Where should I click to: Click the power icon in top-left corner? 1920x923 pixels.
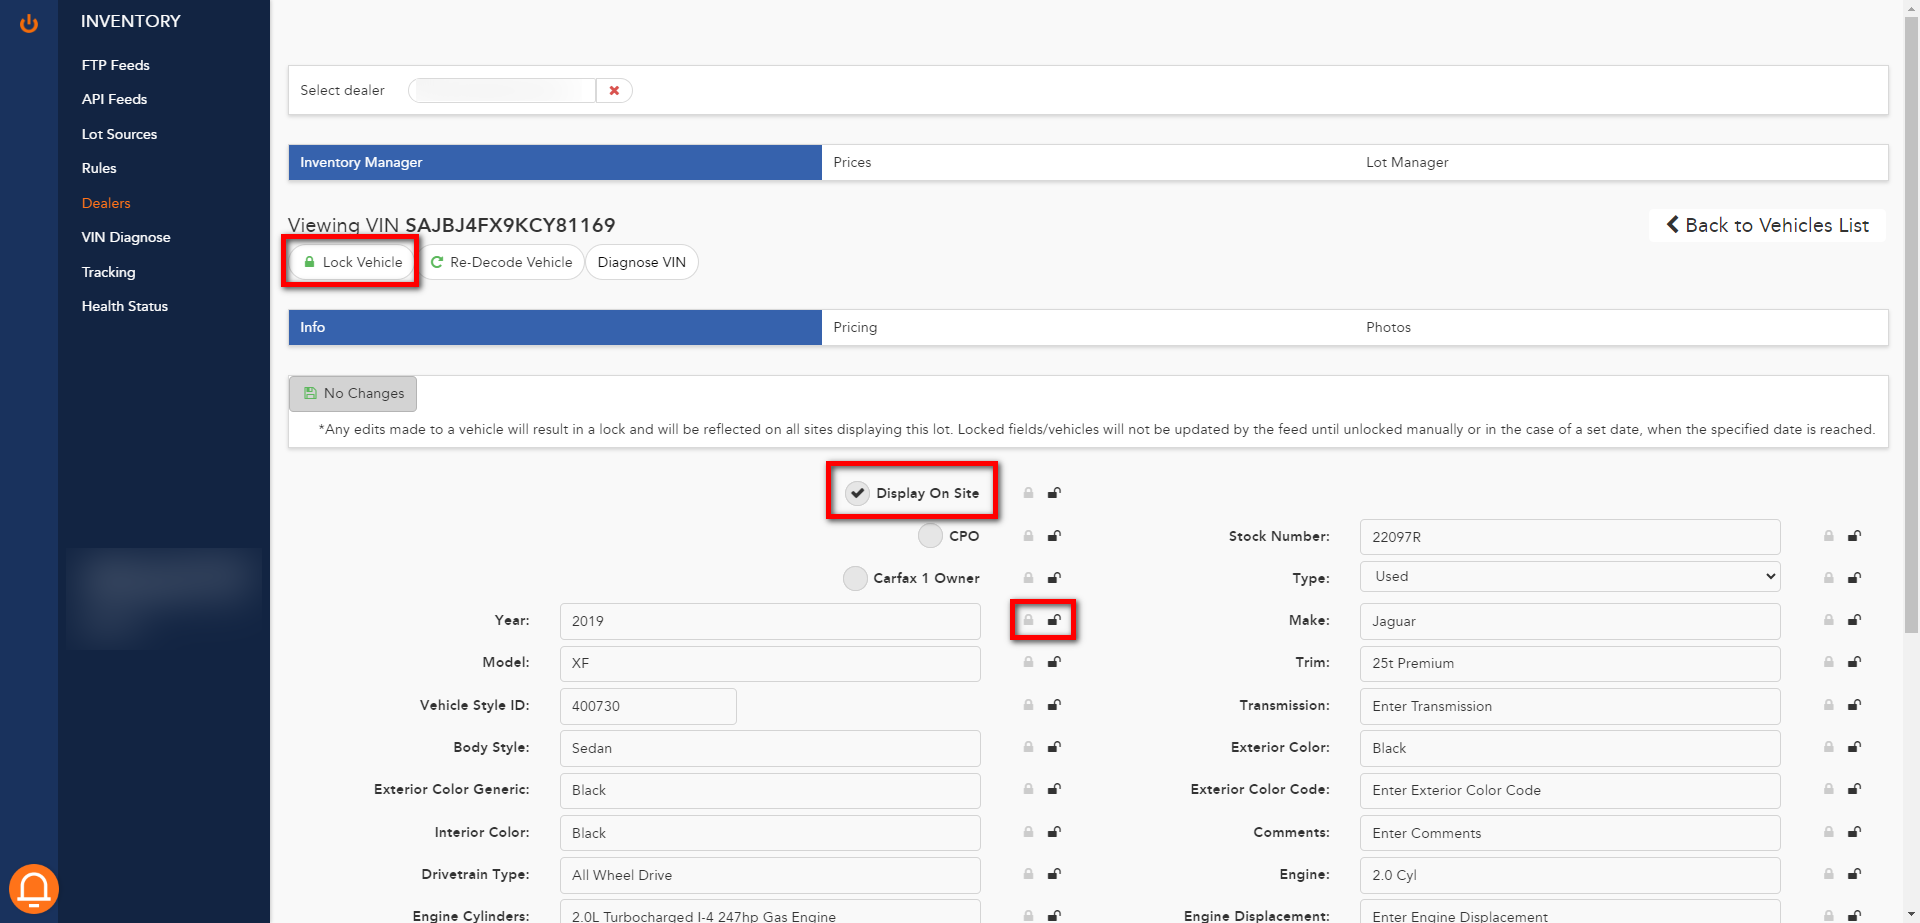click(28, 23)
